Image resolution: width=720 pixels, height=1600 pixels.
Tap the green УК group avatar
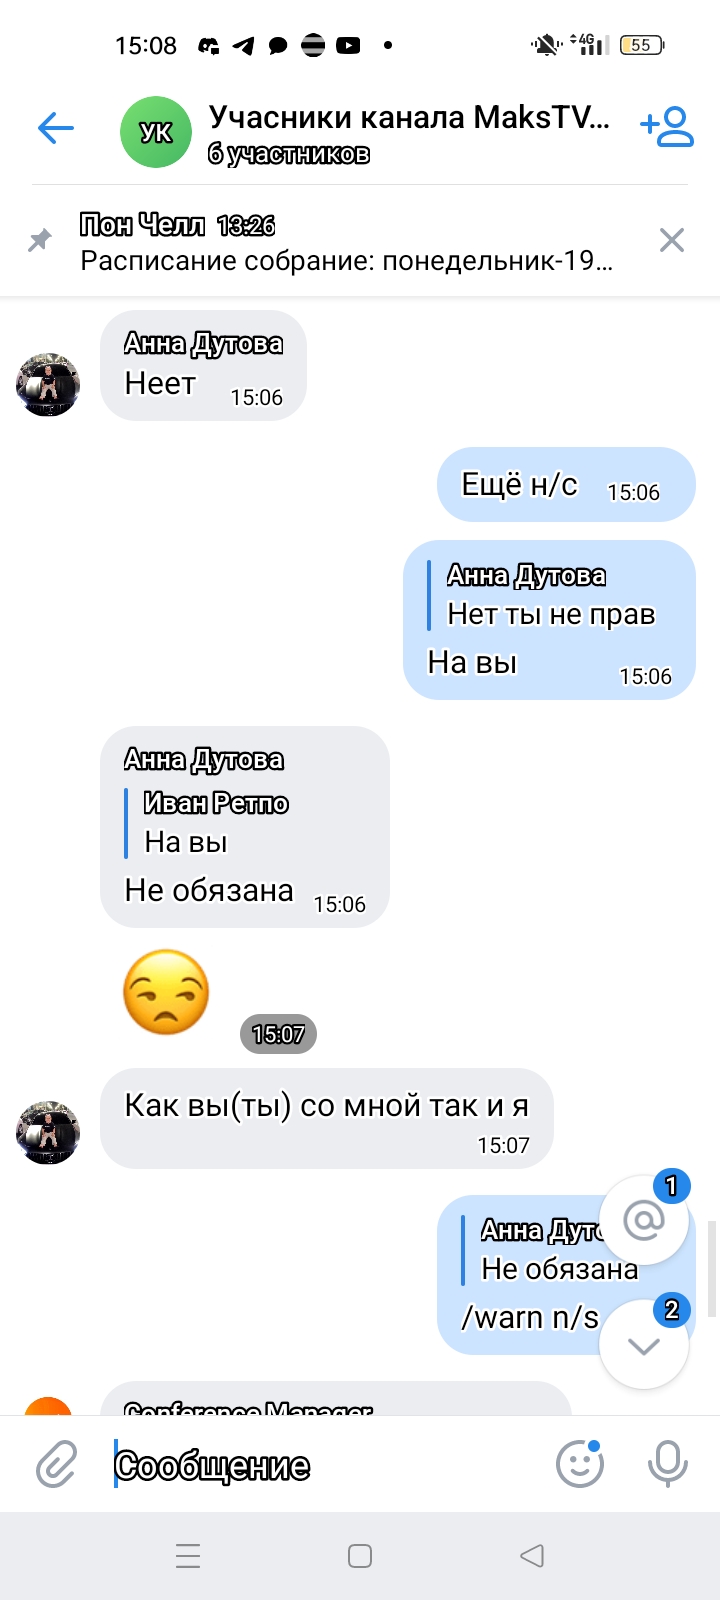(x=155, y=132)
